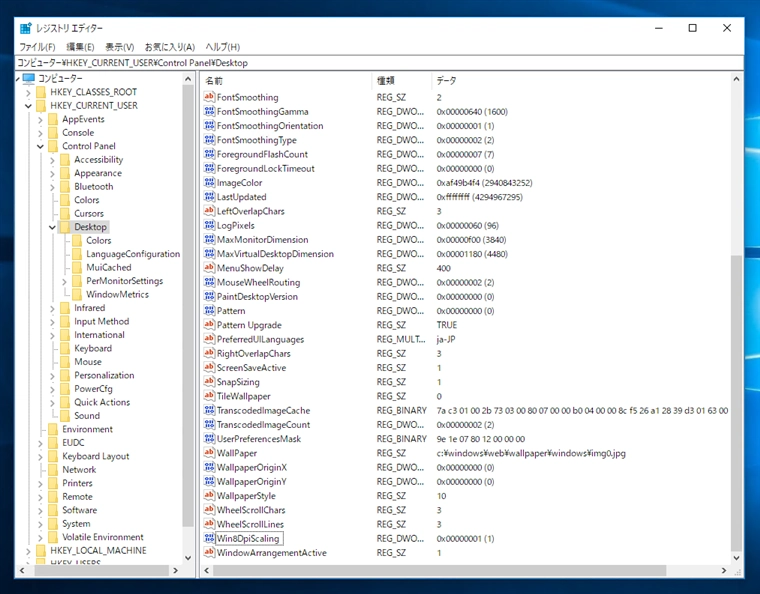760x594 pixels.
Task: Click the FontSmoothingGamma DWORD icon
Action: click(209, 111)
